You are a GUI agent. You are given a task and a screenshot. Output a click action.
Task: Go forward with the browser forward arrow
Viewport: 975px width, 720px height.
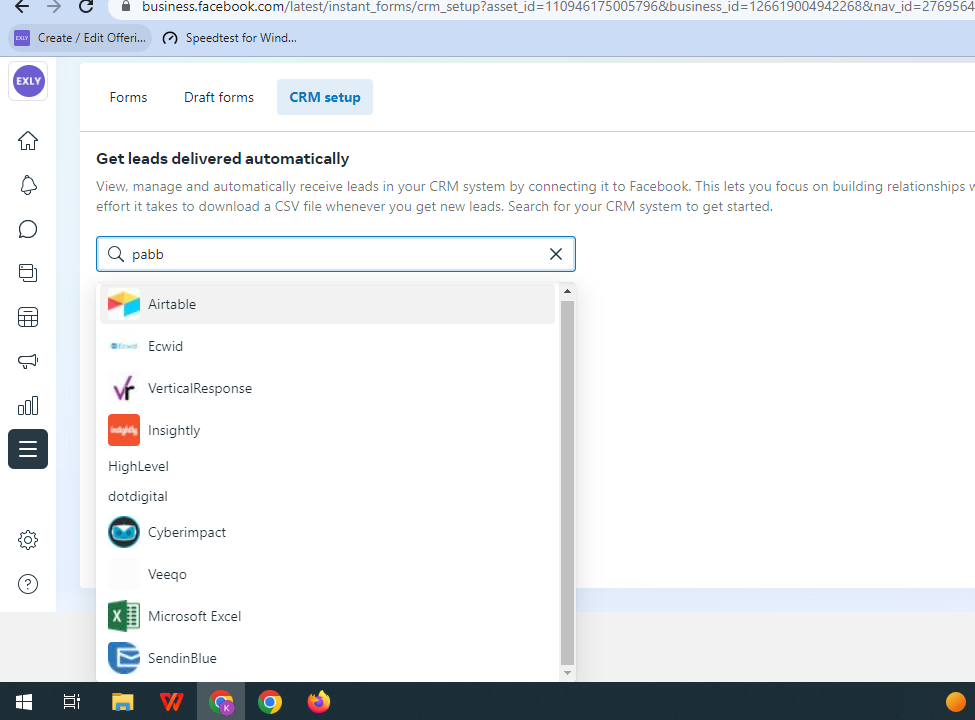point(54,7)
